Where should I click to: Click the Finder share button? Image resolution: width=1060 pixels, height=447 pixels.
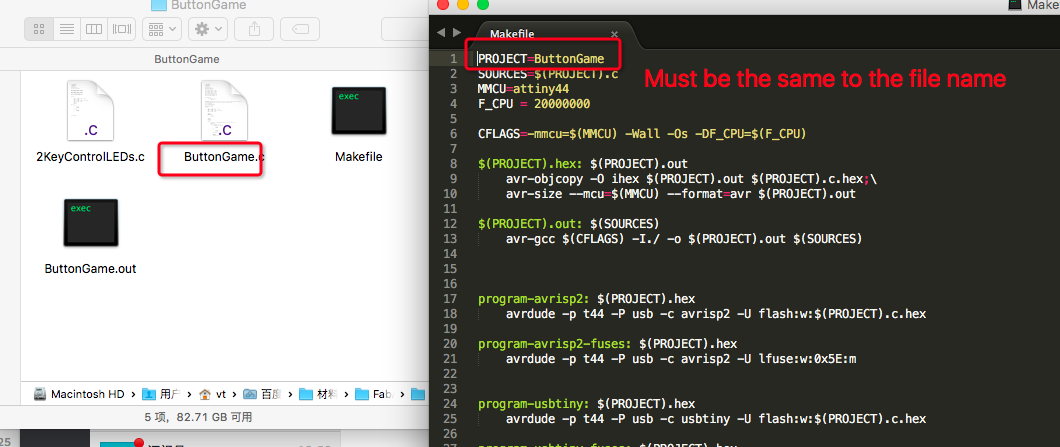pyautogui.click(x=254, y=29)
